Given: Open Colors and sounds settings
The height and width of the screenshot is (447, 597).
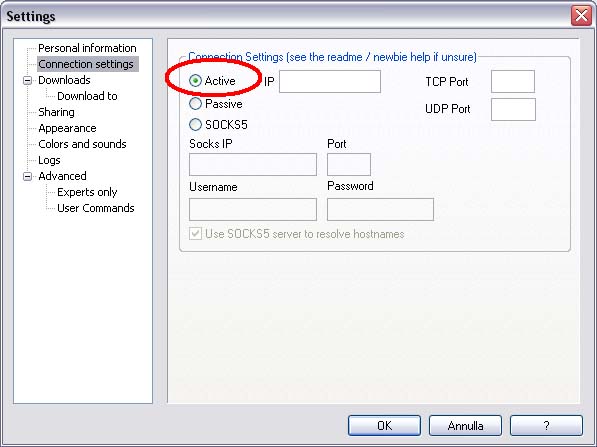Looking at the screenshot, I should (x=82, y=144).
